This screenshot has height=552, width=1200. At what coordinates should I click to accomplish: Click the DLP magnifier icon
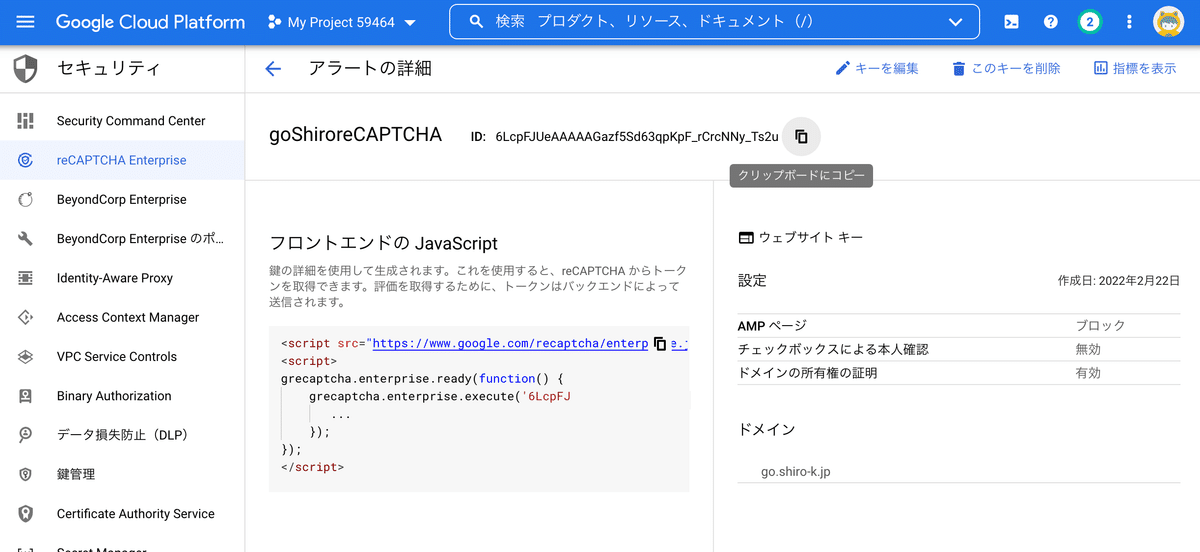click(26, 435)
